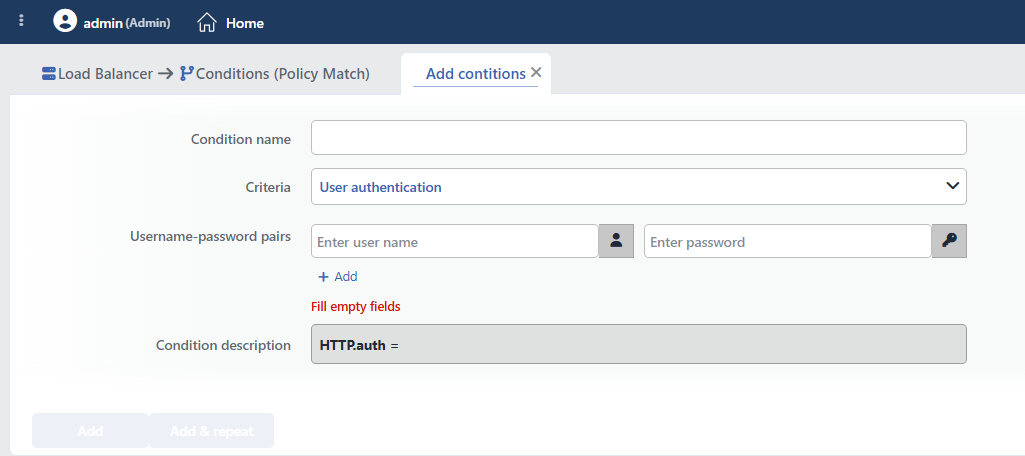Focus the Enter user name field
This screenshot has height=456, width=1025.
455,241
